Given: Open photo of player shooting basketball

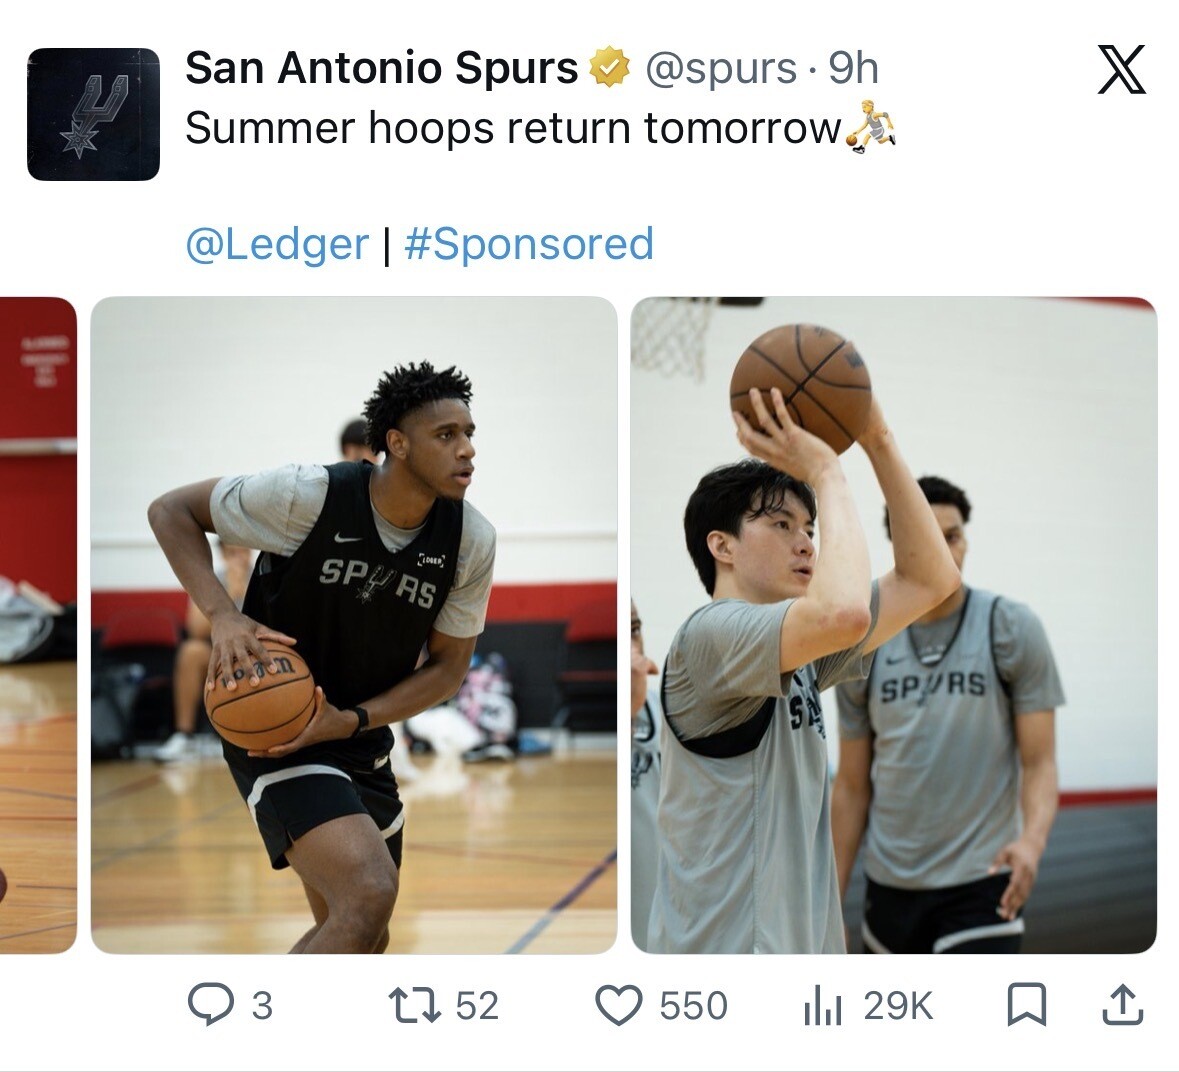Looking at the screenshot, I should pos(893,625).
